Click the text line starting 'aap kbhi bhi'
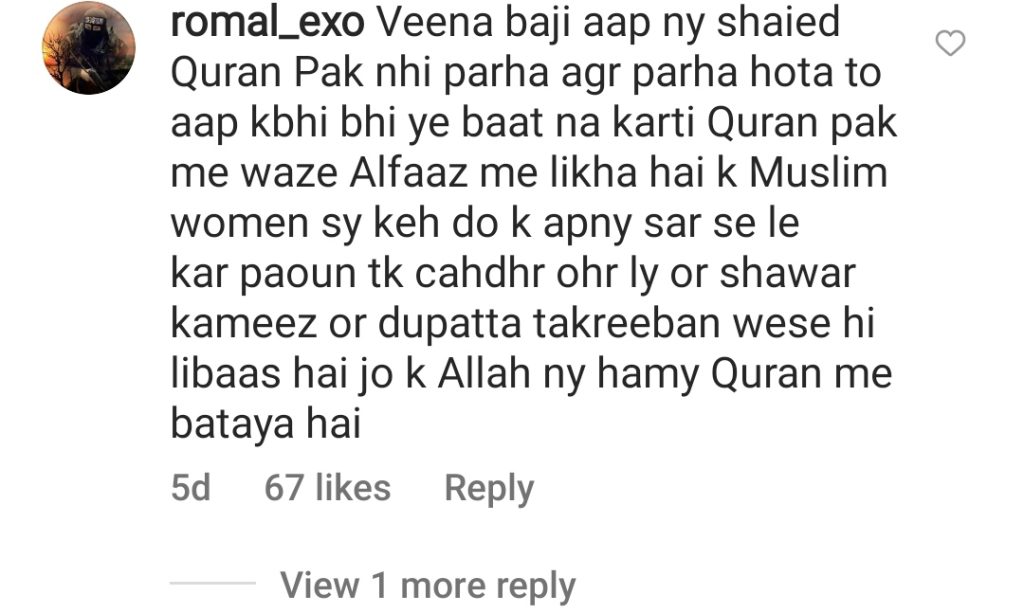The height and width of the screenshot is (613, 1024). pyautogui.click(x=534, y=123)
